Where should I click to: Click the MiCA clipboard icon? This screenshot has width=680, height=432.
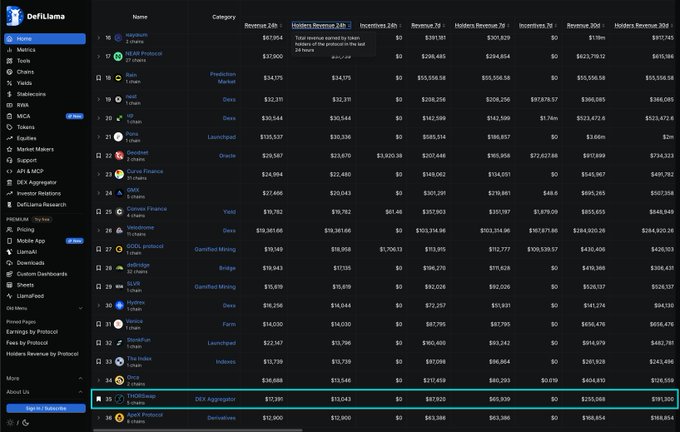pyautogui.click(x=10, y=116)
